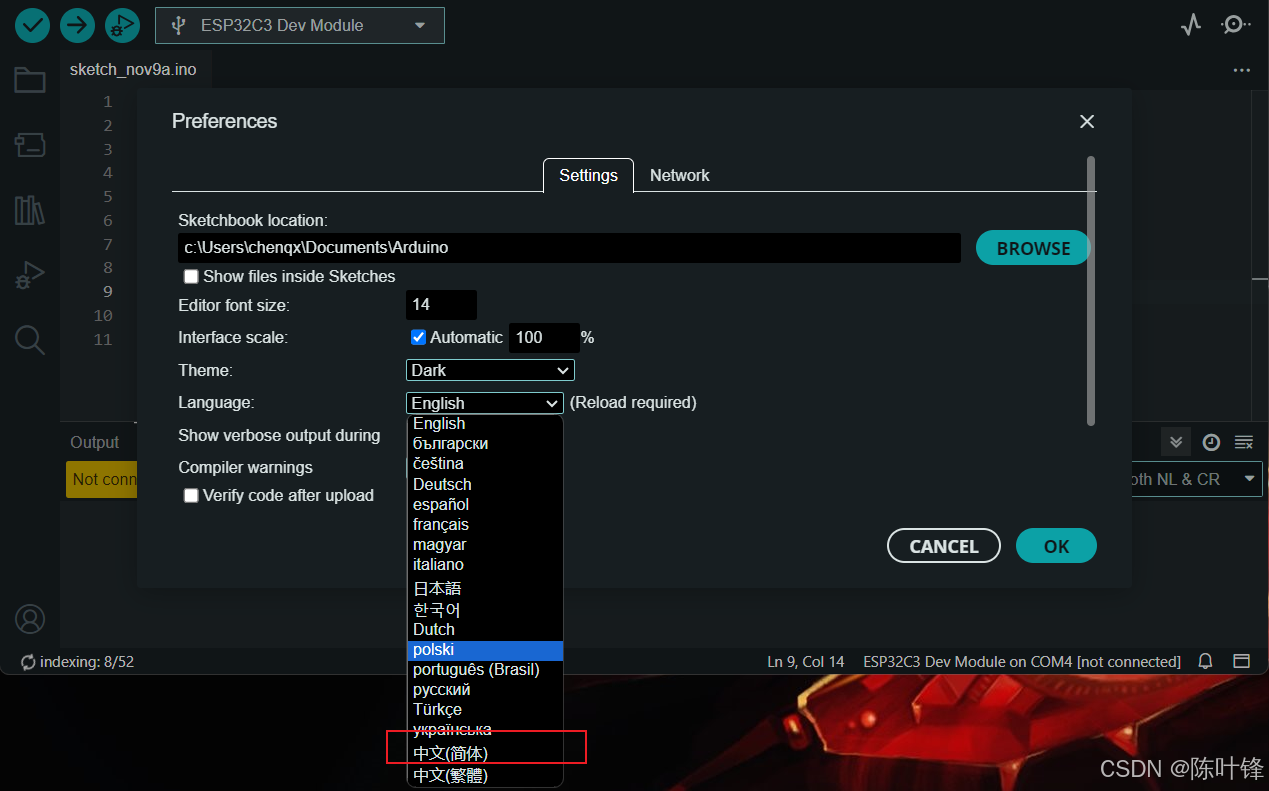Choose 日本語 in the language list

click(x=486, y=588)
